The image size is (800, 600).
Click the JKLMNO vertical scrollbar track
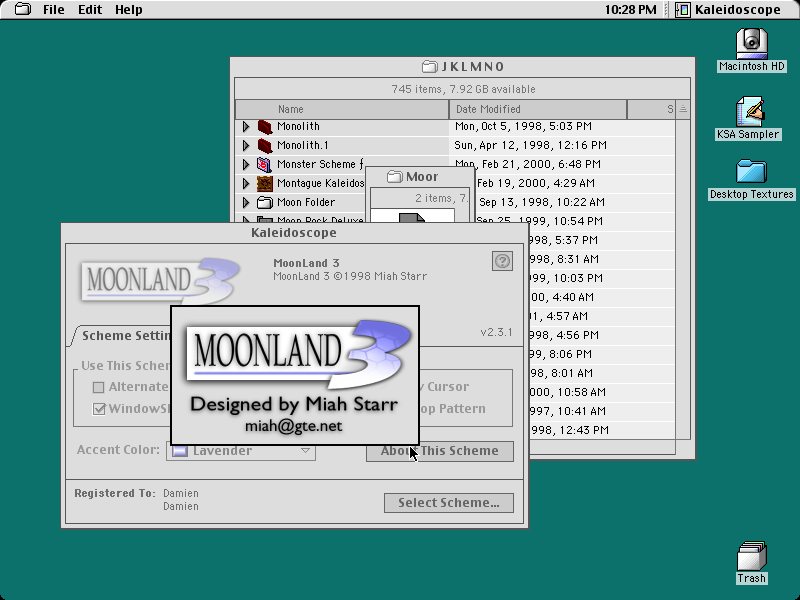point(683,279)
